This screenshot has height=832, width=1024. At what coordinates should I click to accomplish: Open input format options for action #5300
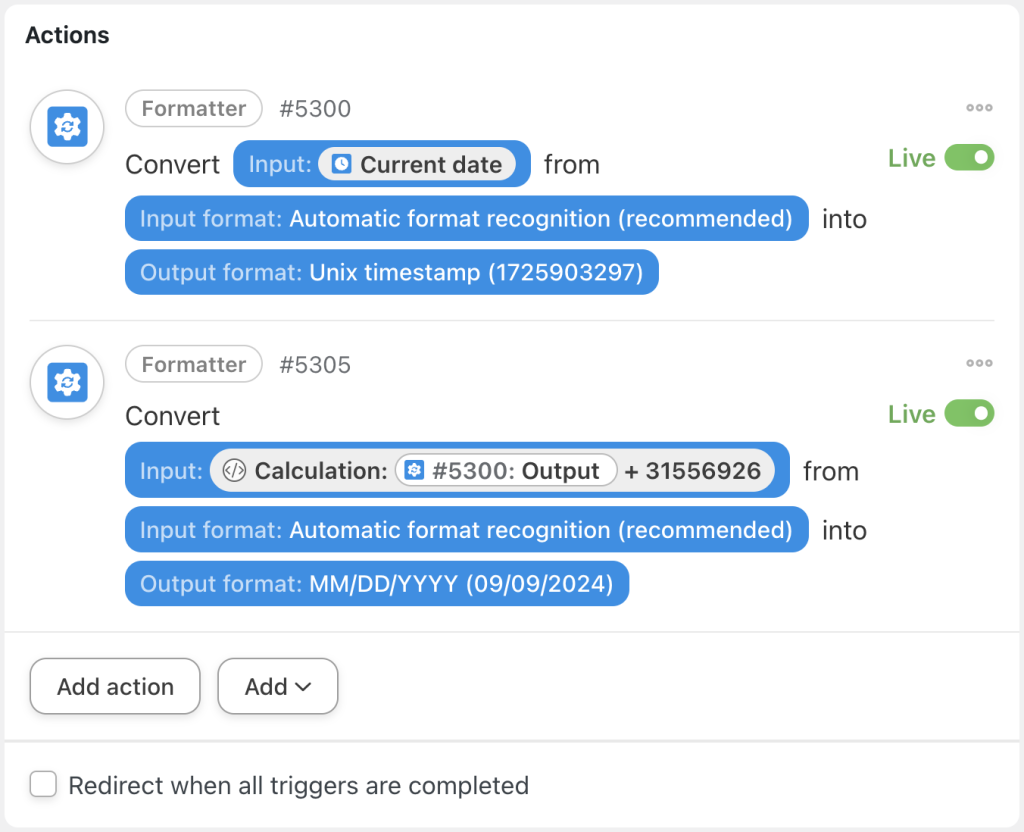tap(466, 218)
